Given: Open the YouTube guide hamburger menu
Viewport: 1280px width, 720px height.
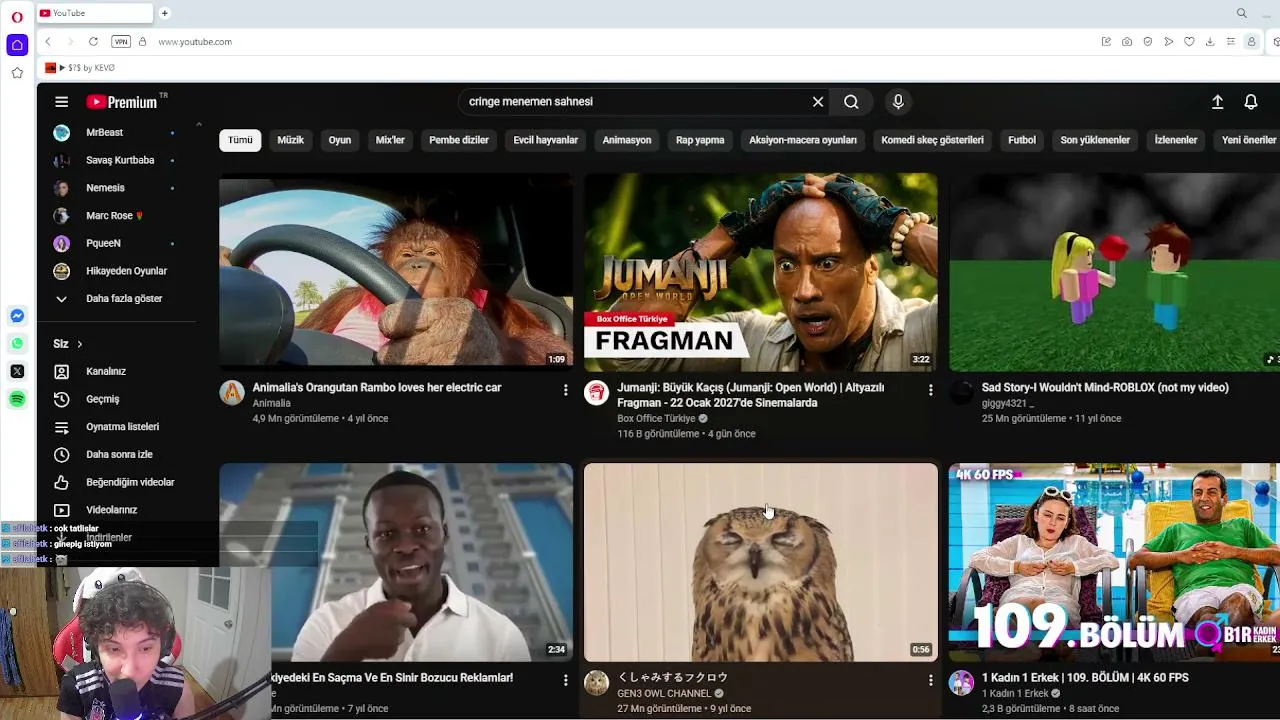Looking at the screenshot, I should pyautogui.click(x=61, y=102).
